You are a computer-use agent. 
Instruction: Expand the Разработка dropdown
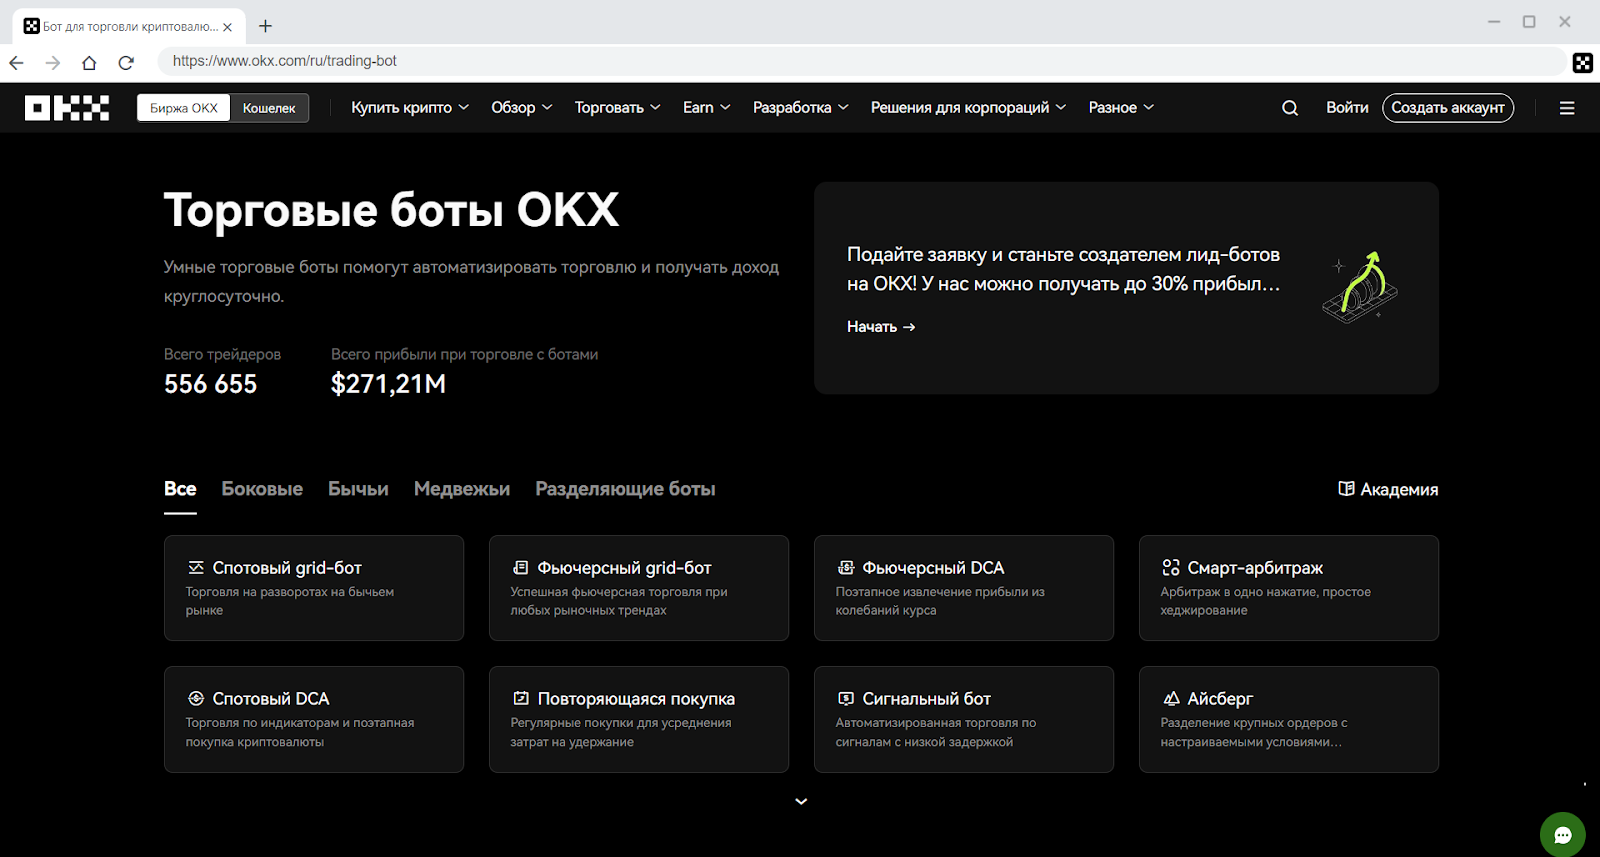pos(801,107)
